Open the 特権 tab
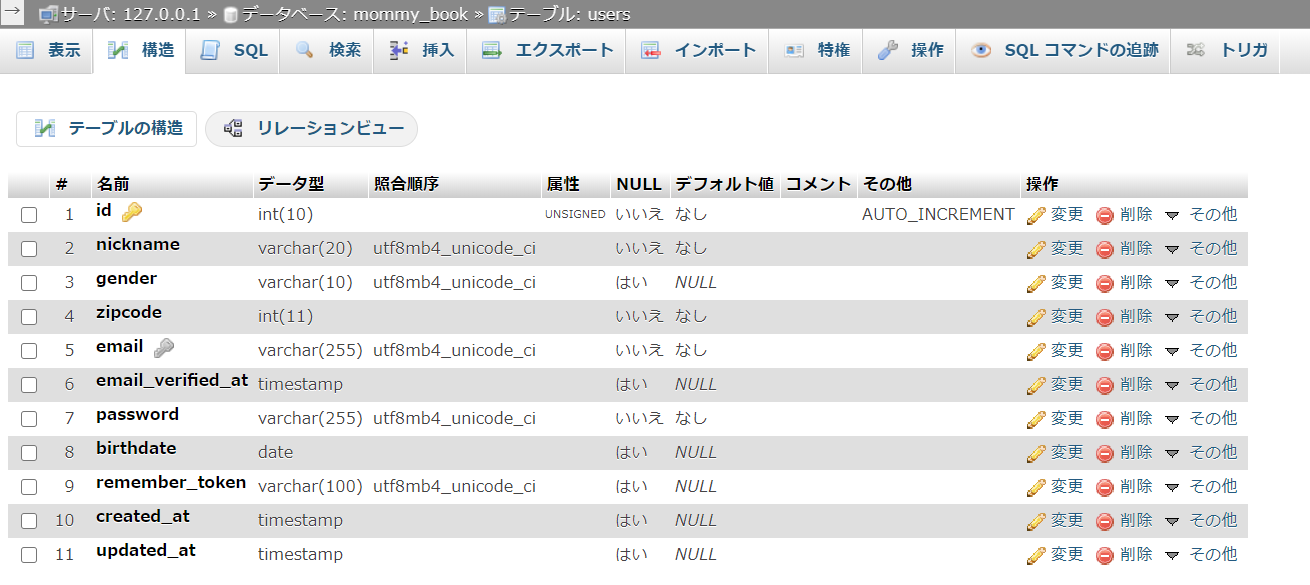The height and width of the screenshot is (585, 1310). click(x=816, y=50)
